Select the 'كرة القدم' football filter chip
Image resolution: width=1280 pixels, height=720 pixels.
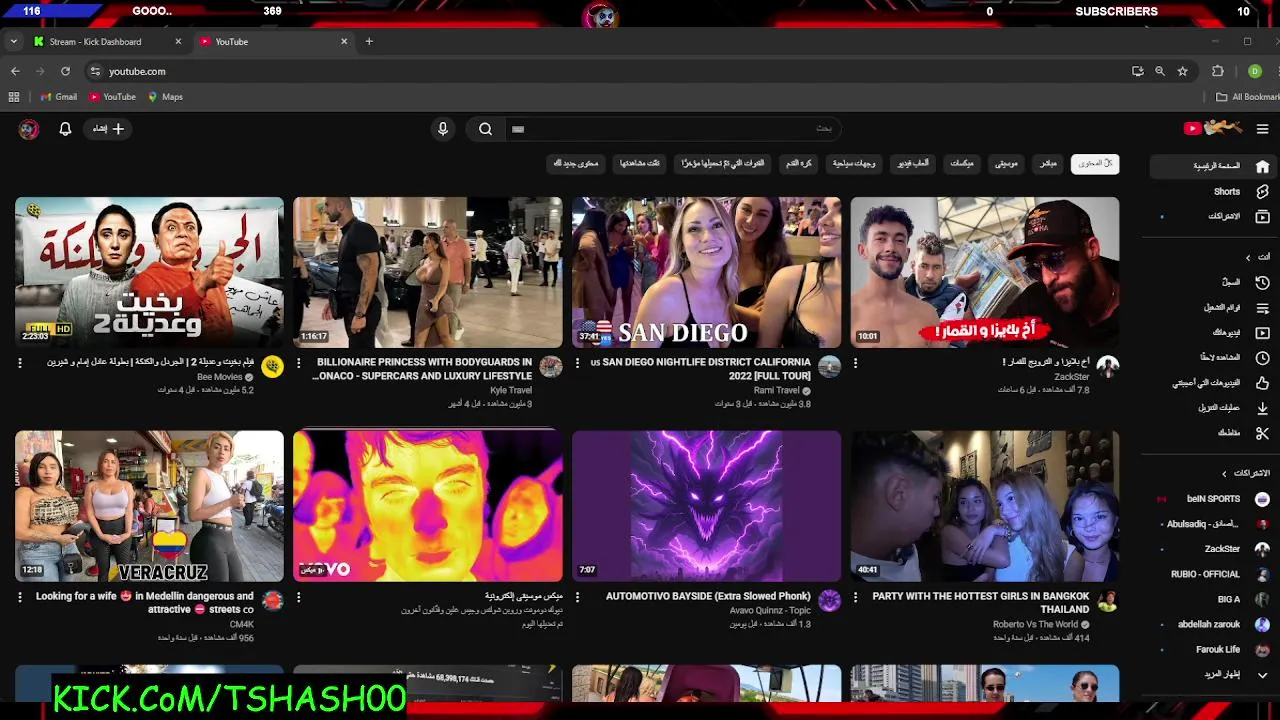(799, 163)
